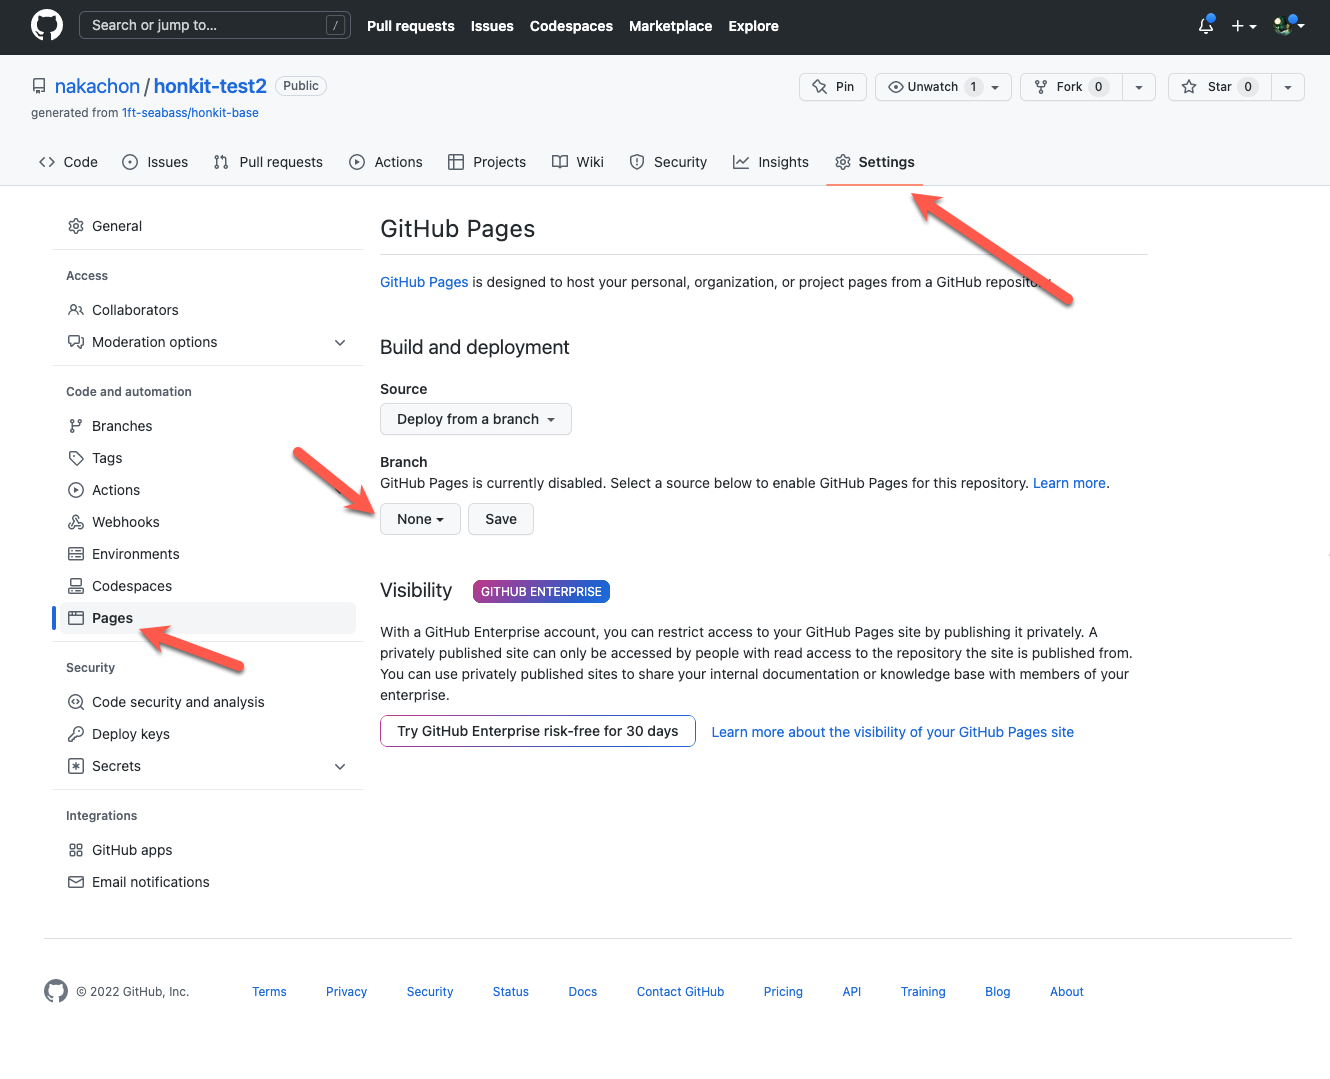Open the Contact GitHub footer link

click(680, 992)
